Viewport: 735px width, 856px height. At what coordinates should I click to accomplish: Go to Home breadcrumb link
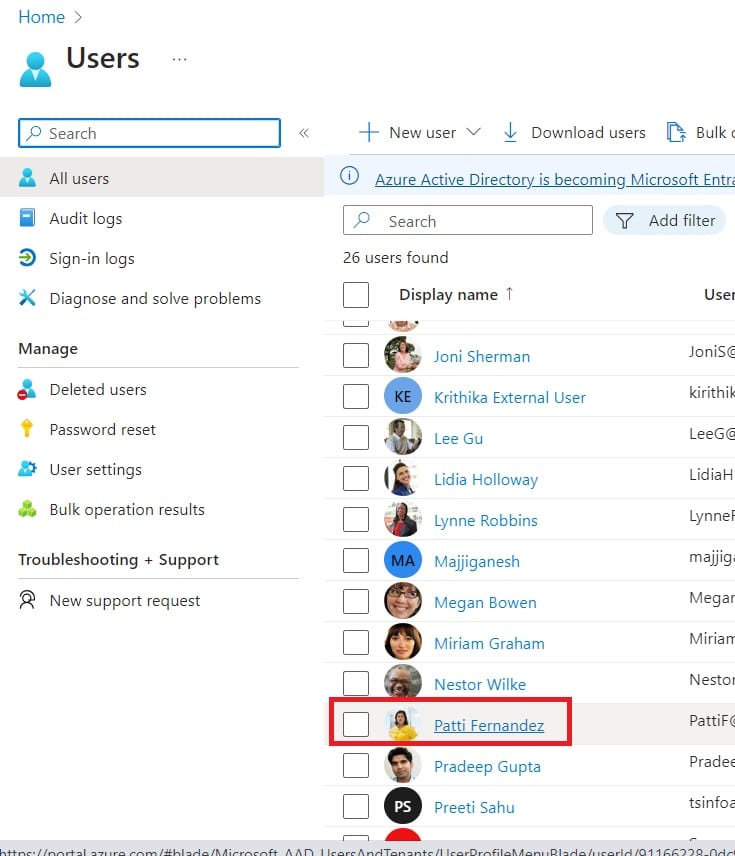(x=42, y=17)
